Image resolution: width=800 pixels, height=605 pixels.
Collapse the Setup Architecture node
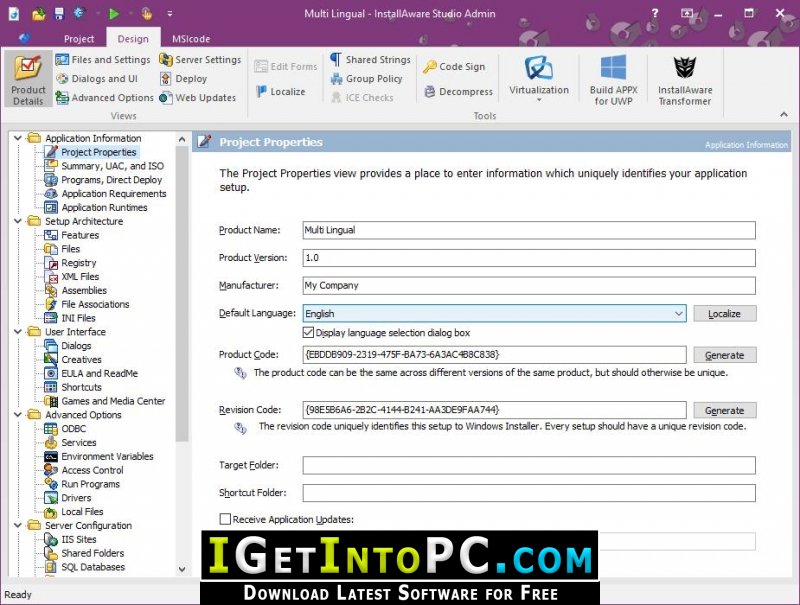[18, 221]
